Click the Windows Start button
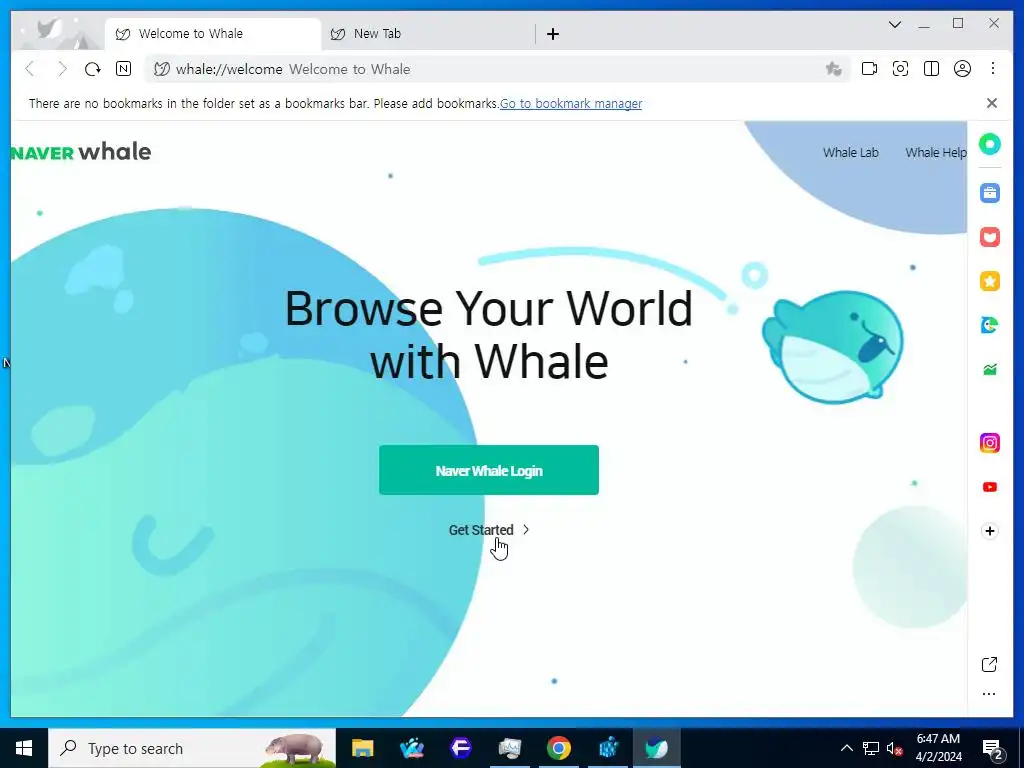The width and height of the screenshot is (1024, 768). click(24, 748)
